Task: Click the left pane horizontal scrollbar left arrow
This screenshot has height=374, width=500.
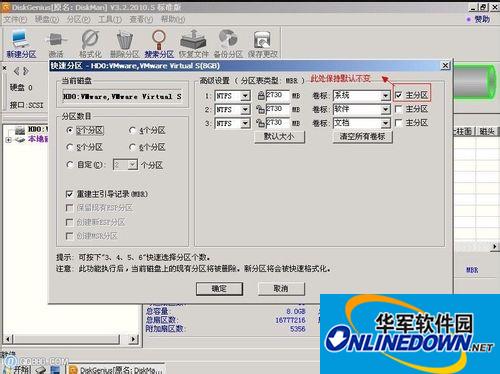Action: coord(8,339)
